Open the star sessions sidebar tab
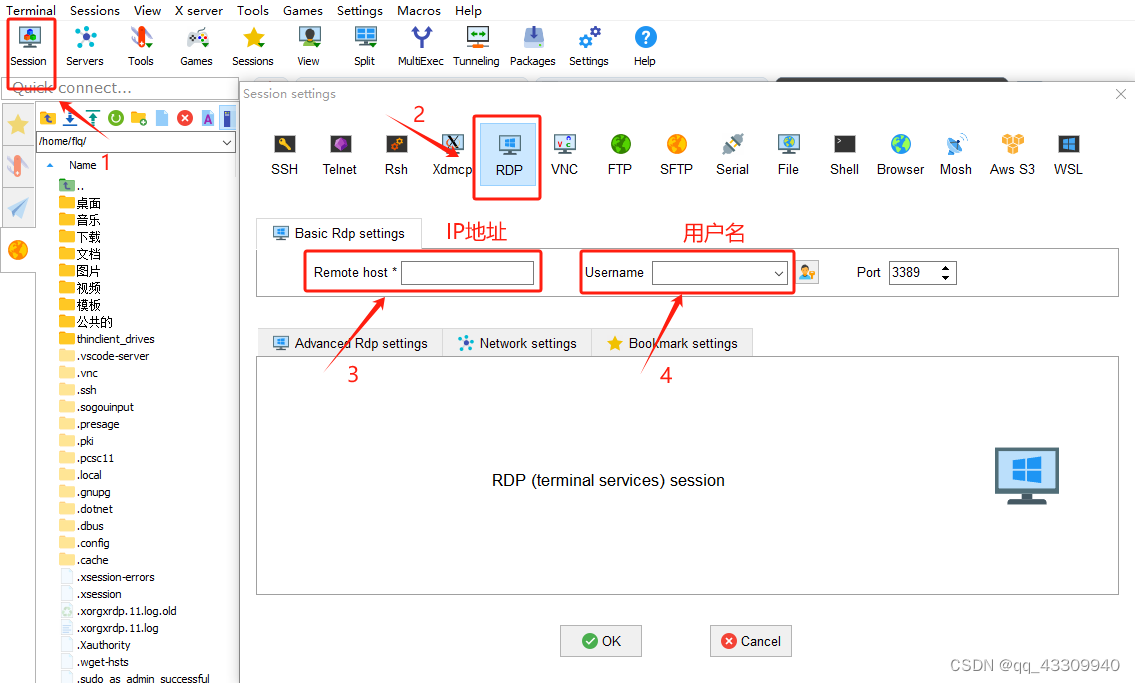 (18, 124)
